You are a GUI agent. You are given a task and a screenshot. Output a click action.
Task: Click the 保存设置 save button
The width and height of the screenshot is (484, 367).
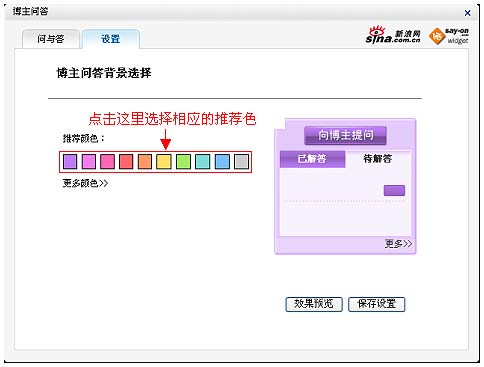[x=377, y=304]
